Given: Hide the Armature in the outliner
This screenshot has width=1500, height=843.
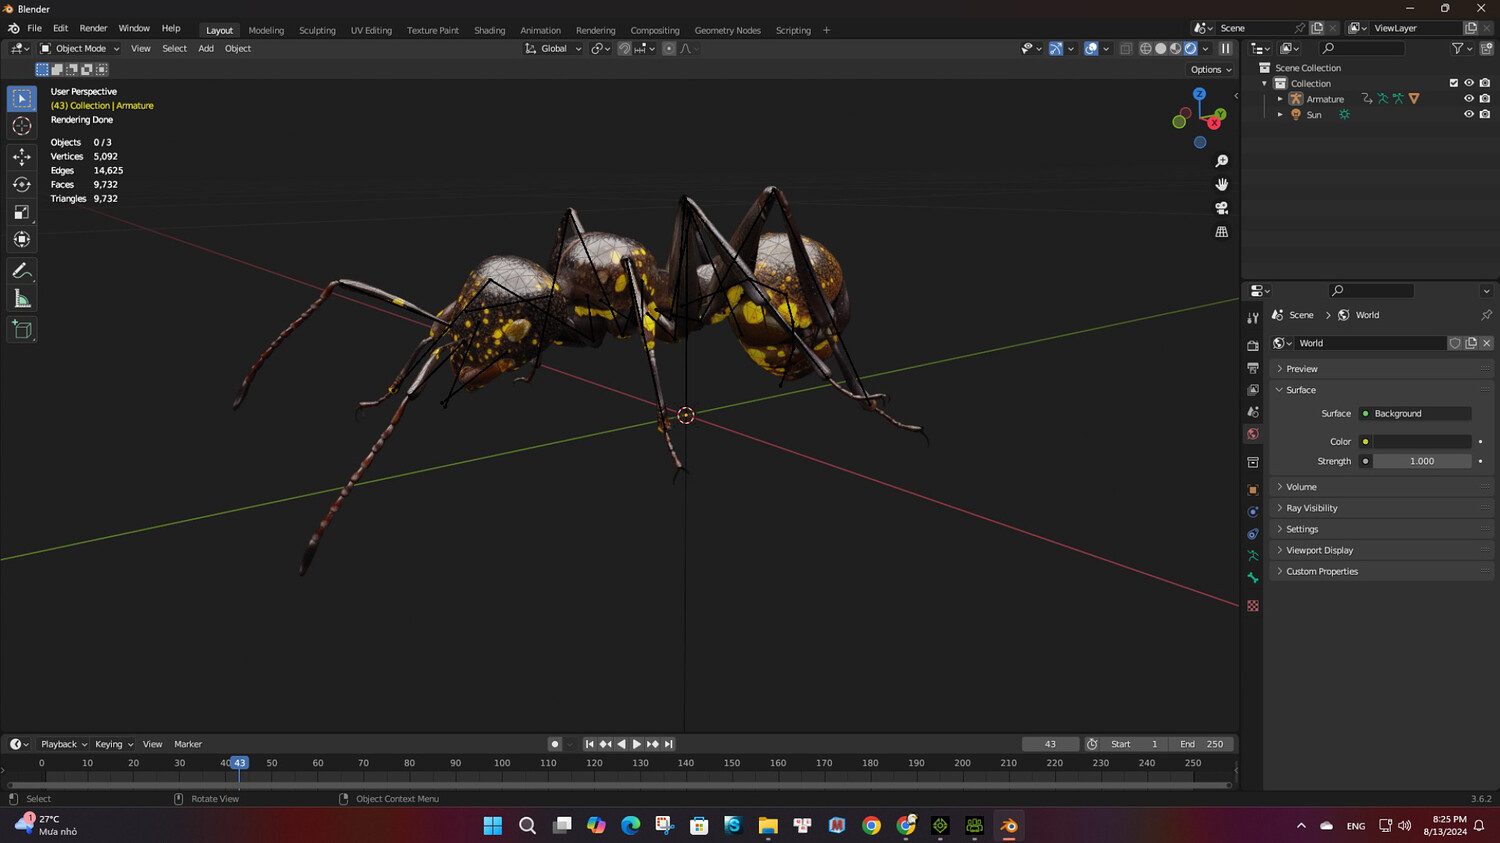Looking at the screenshot, I should [x=1468, y=99].
